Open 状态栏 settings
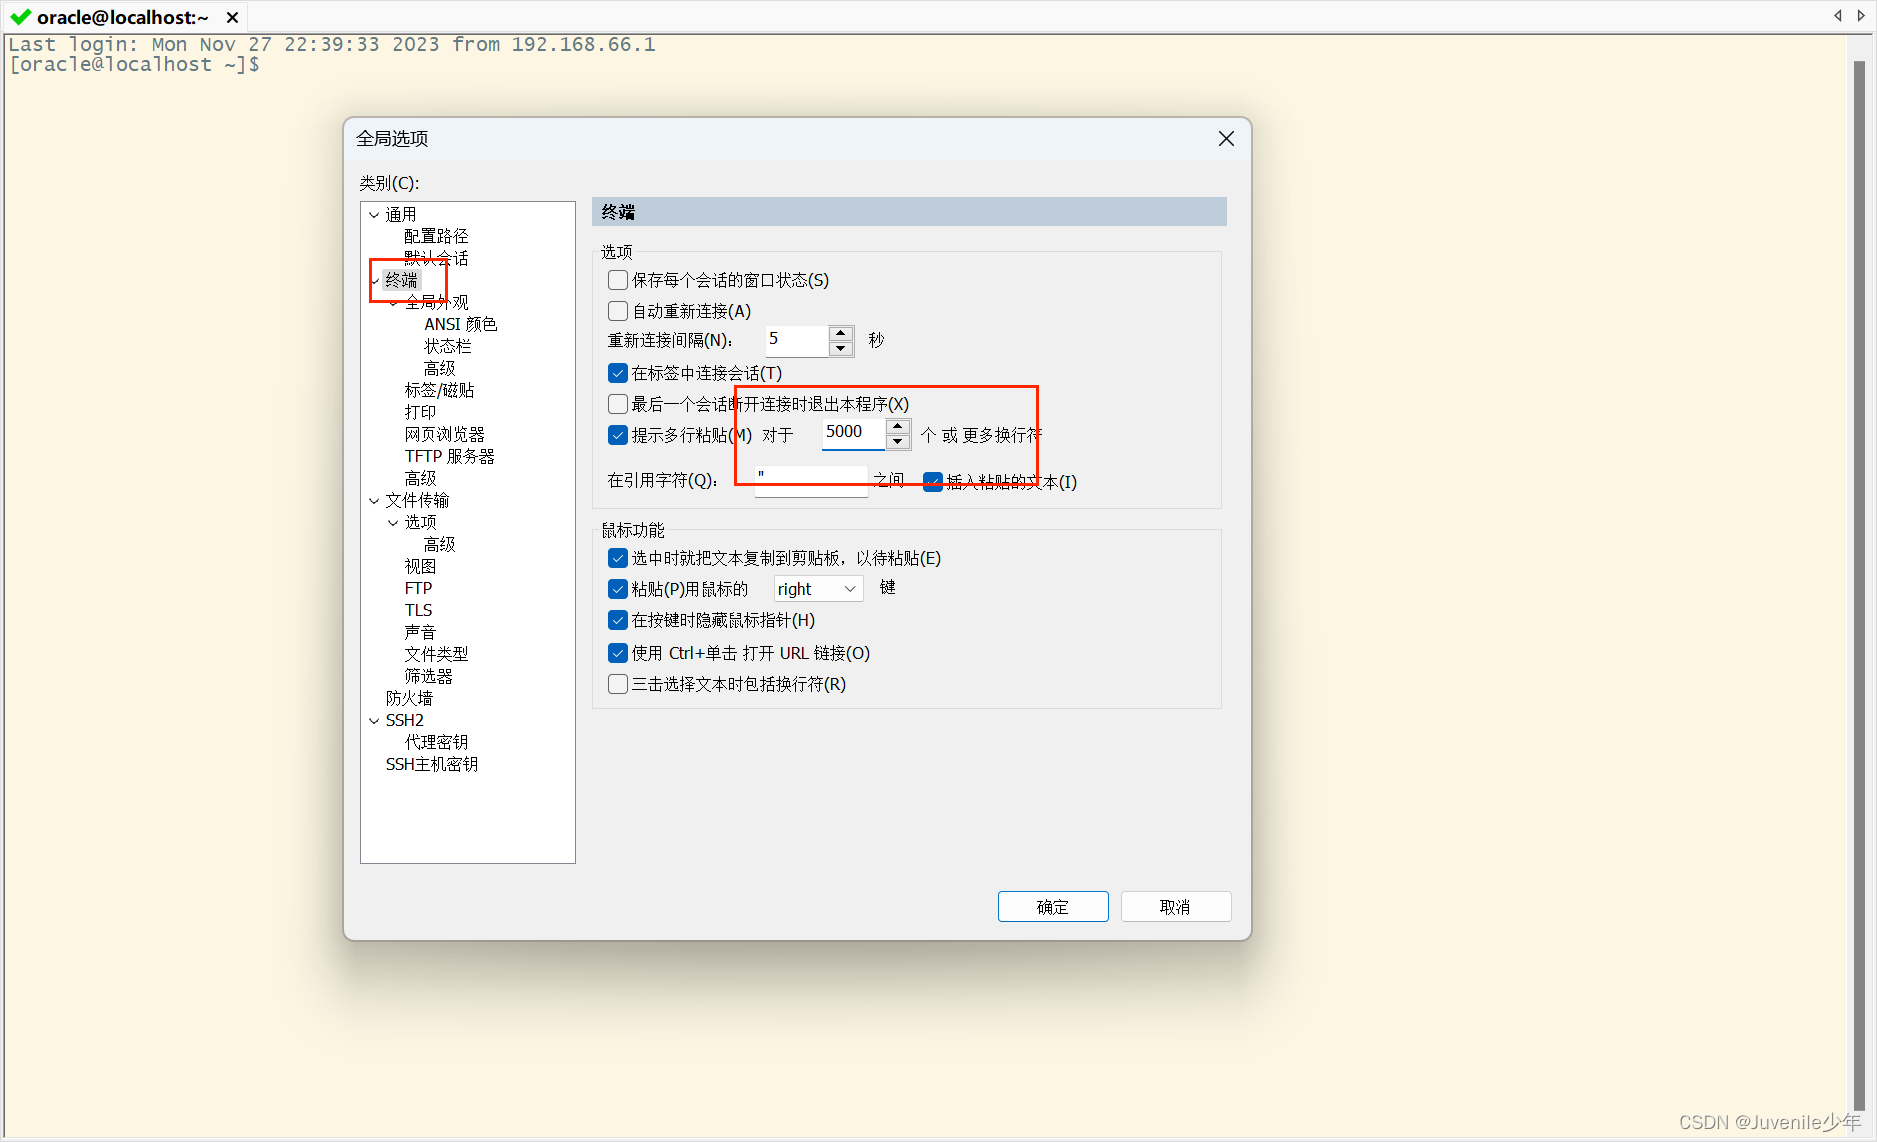This screenshot has height=1142, width=1877. (x=447, y=346)
